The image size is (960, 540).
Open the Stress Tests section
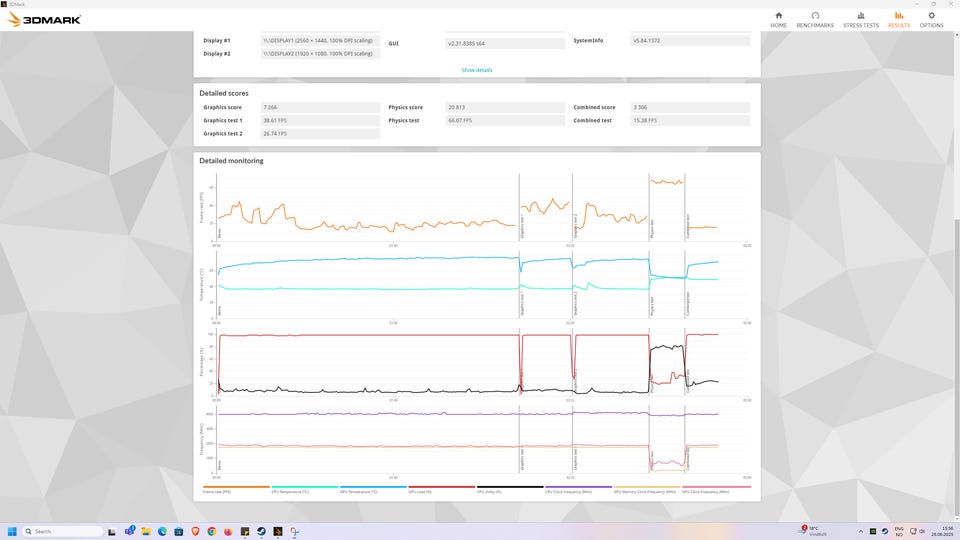click(860, 19)
